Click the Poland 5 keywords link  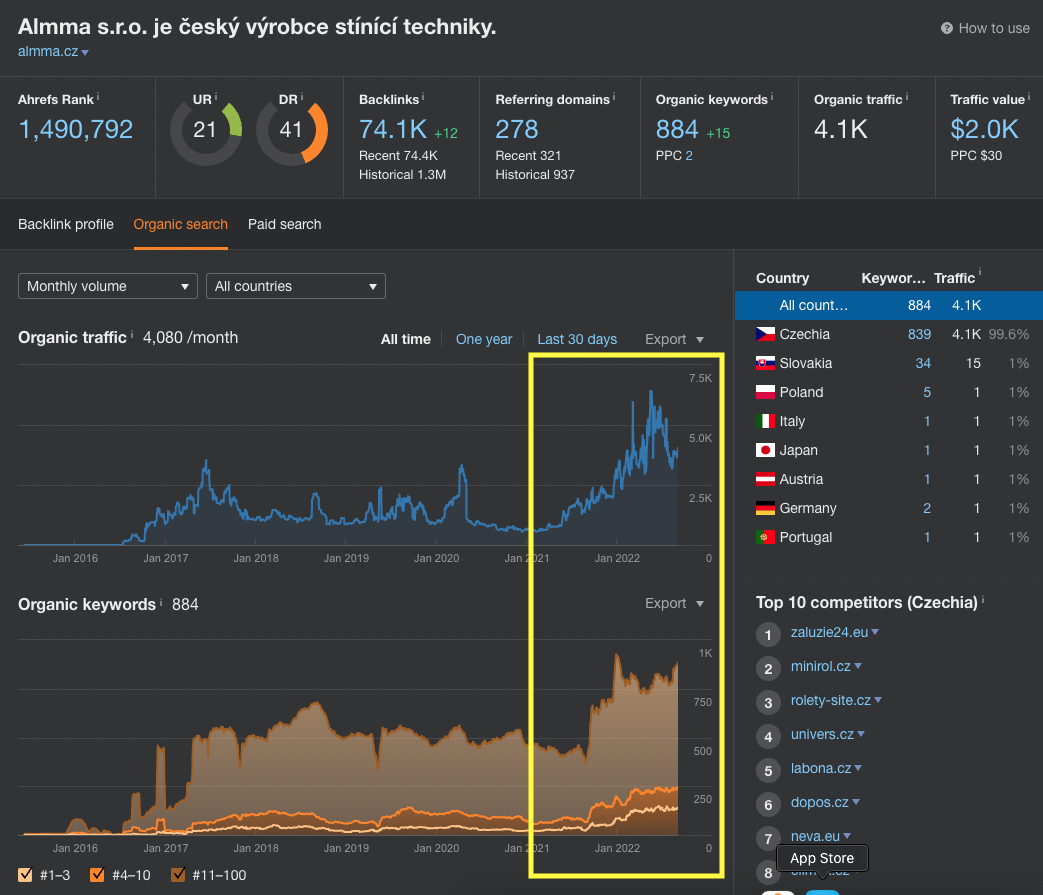(x=927, y=392)
